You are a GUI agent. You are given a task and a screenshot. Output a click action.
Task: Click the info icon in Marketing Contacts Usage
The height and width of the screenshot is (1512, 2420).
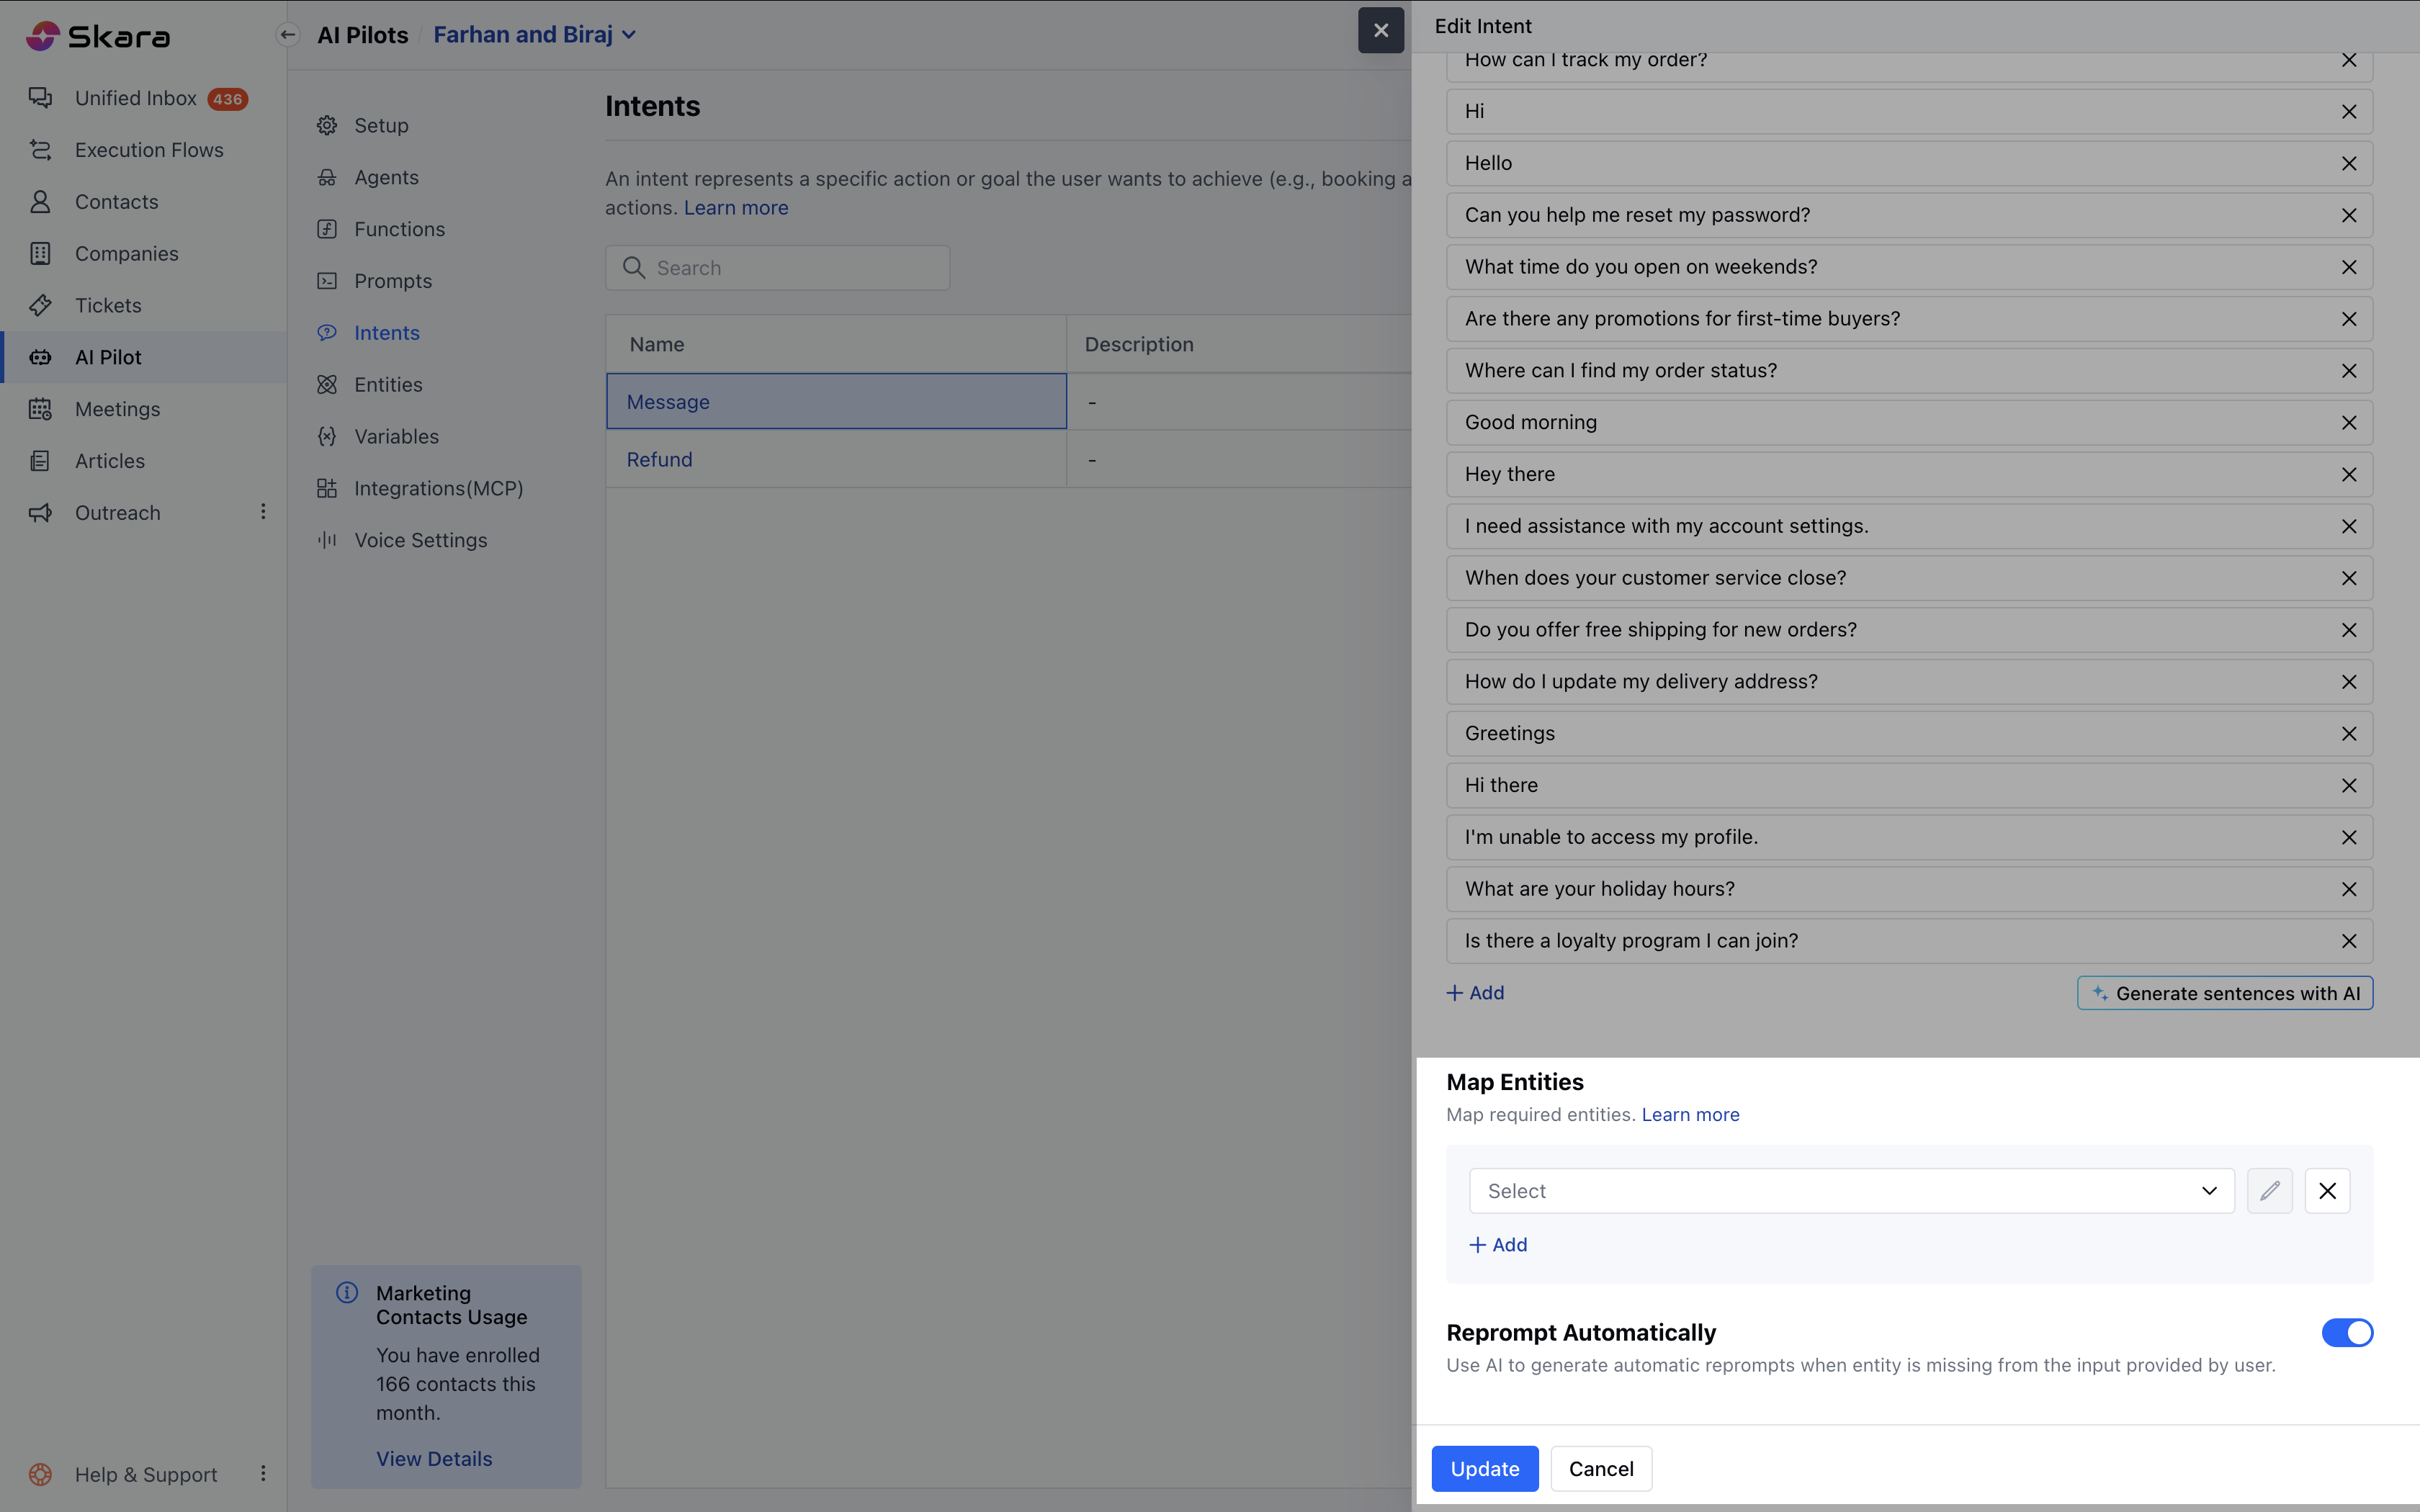point(347,1293)
